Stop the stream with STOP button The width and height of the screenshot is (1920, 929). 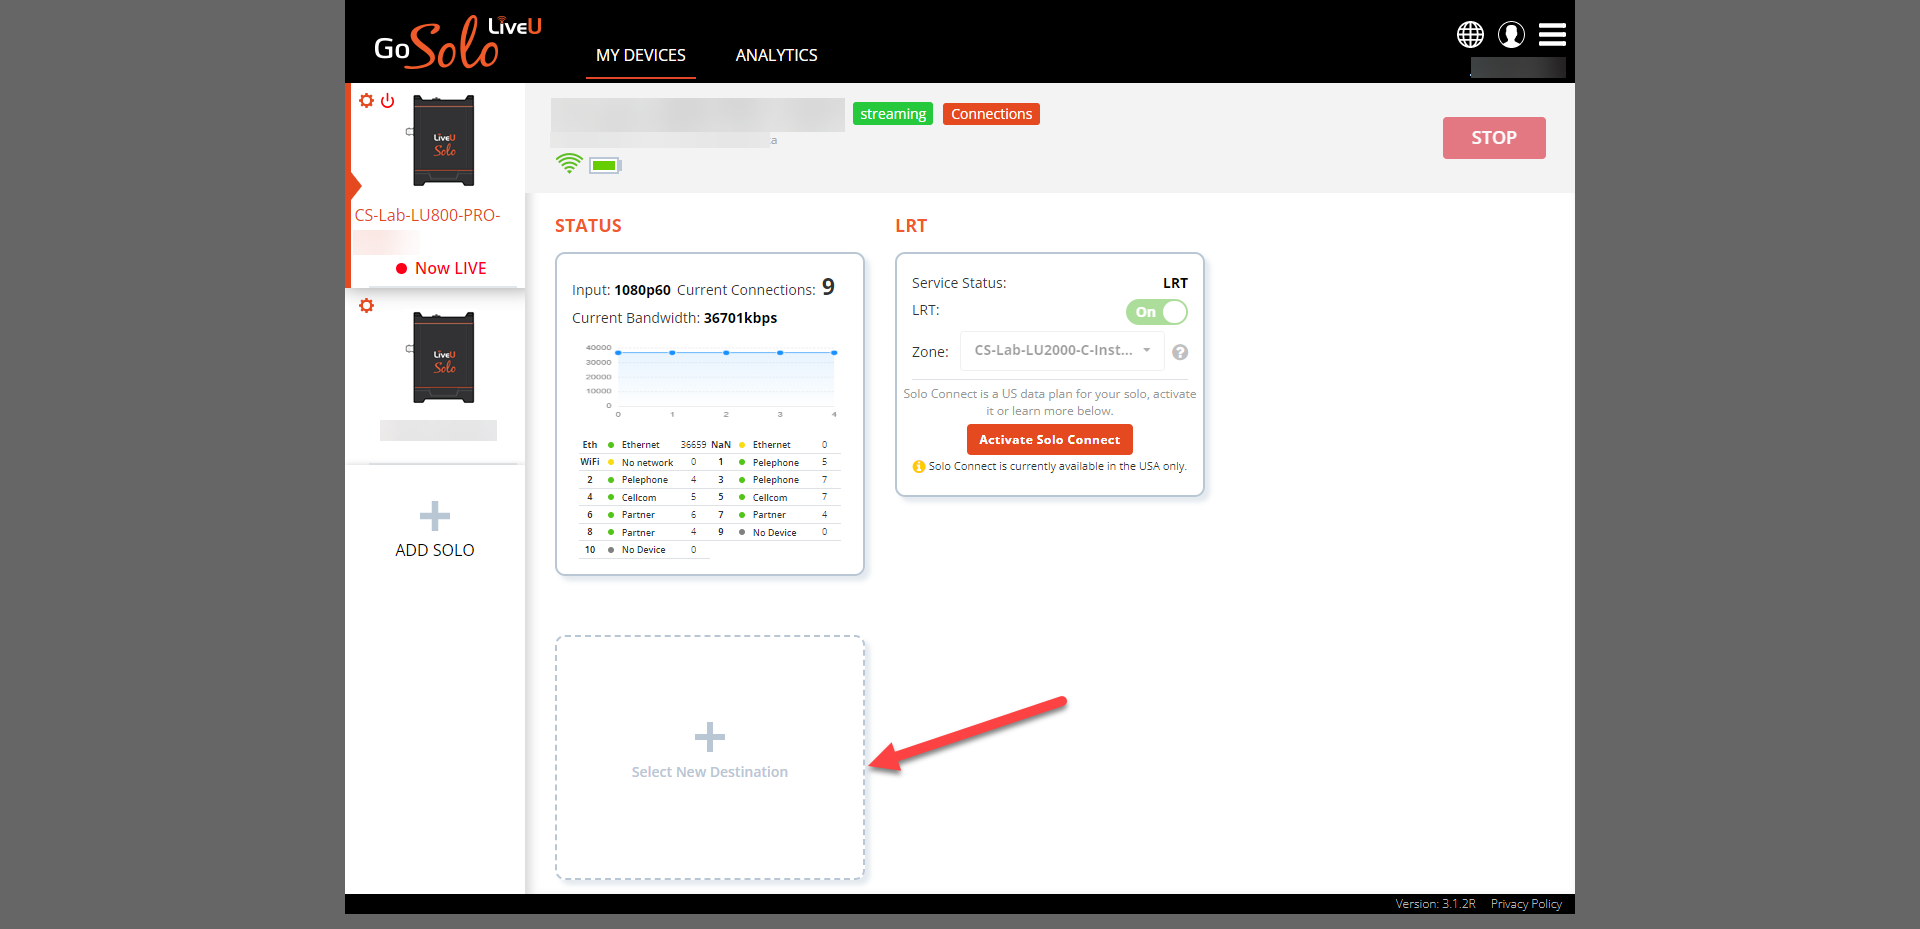(x=1494, y=138)
